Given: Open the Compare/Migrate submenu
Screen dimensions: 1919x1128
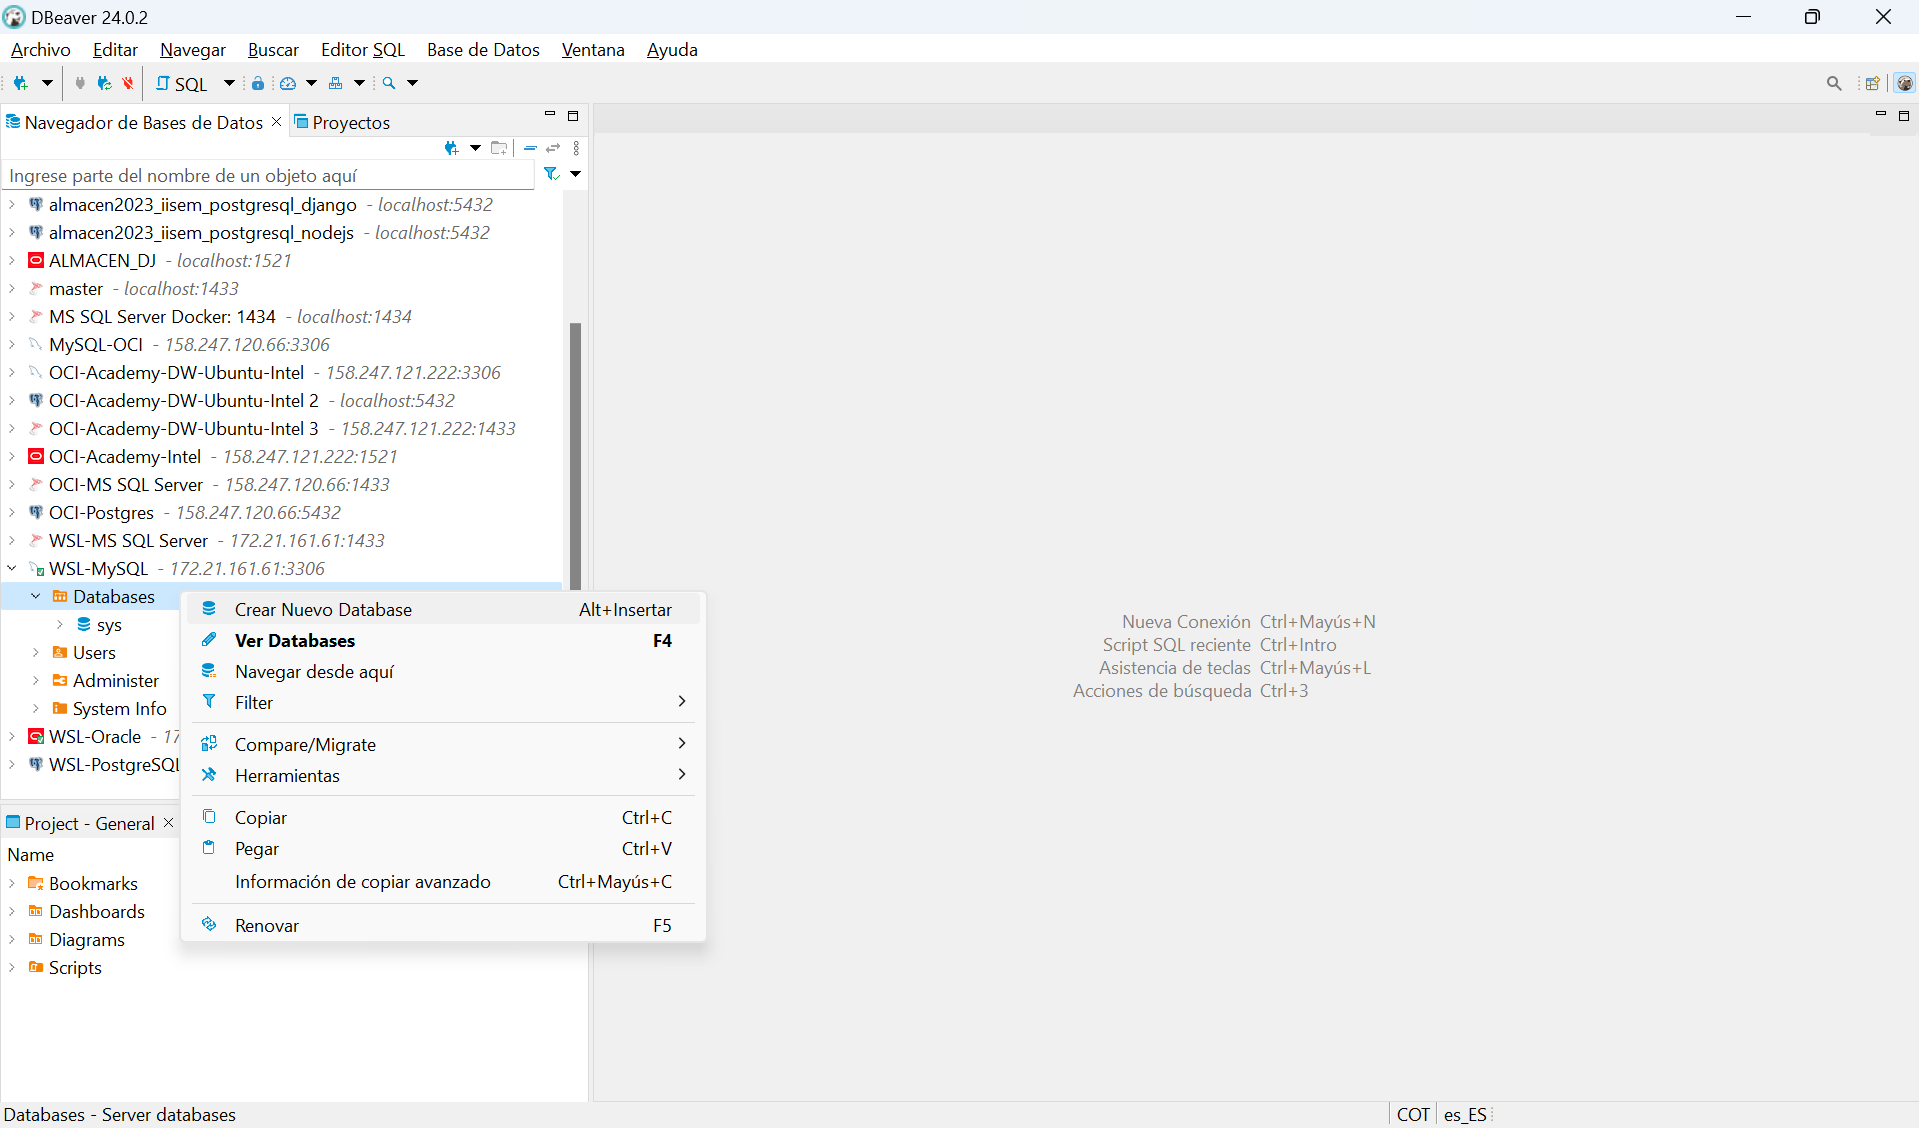Looking at the screenshot, I should click(x=443, y=744).
